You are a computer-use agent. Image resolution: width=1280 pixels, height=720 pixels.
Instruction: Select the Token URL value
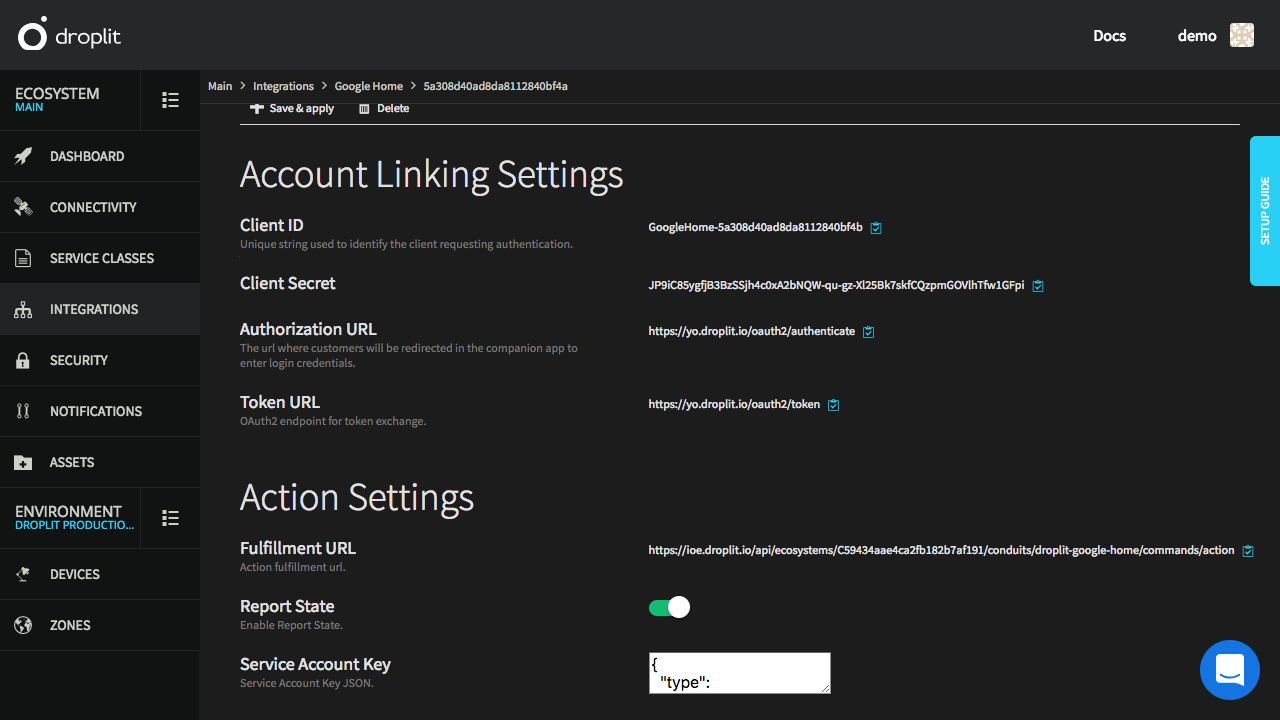[x=734, y=404]
